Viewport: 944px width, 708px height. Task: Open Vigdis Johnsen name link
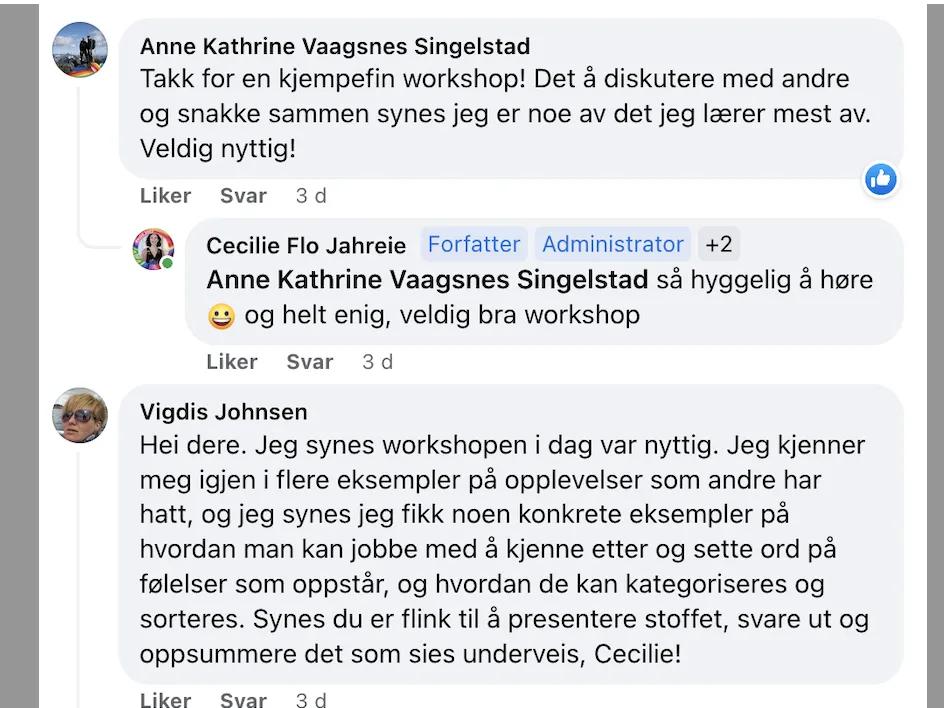[x=223, y=412]
